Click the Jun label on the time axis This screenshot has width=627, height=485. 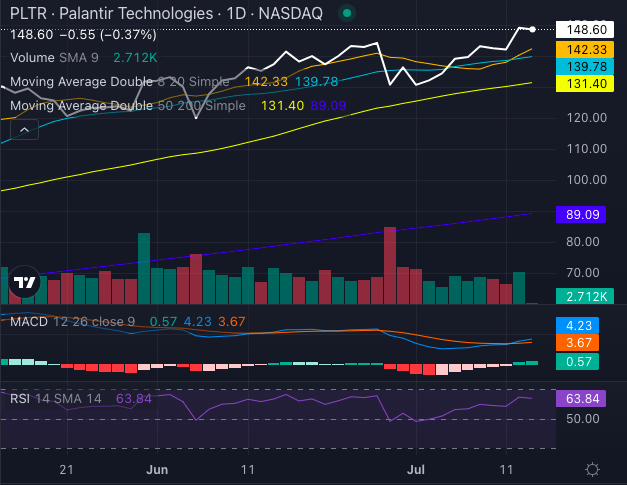tap(157, 469)
